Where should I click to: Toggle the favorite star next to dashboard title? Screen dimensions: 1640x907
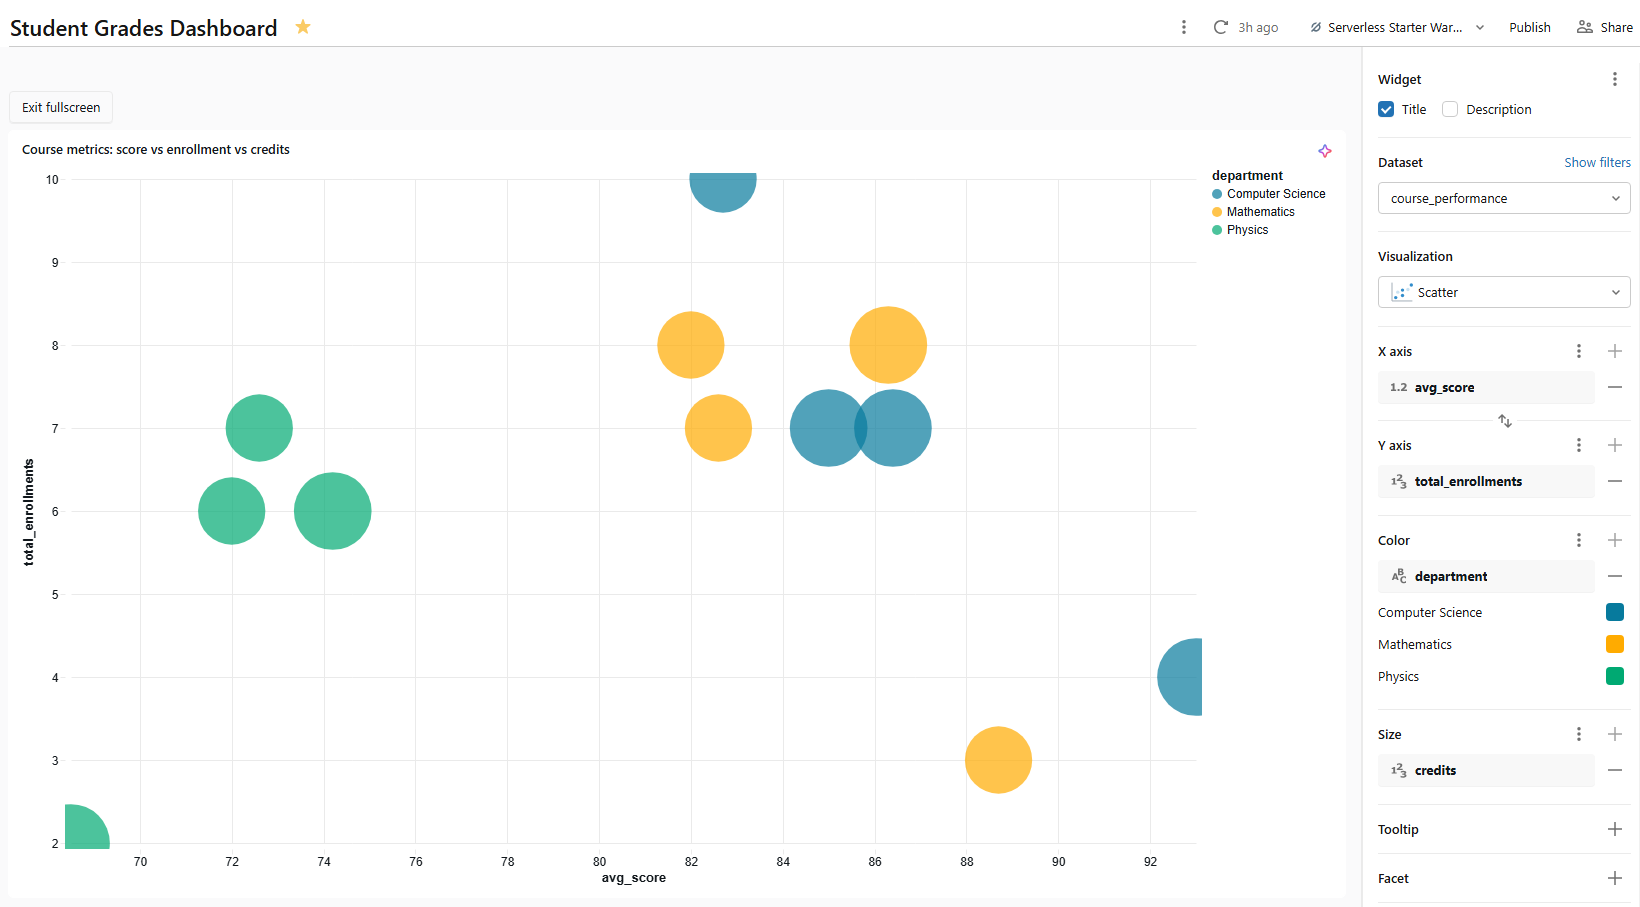(303, 27)
